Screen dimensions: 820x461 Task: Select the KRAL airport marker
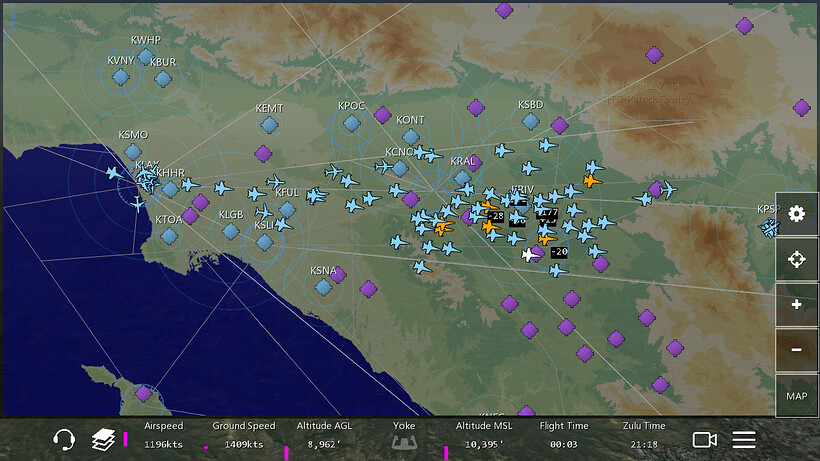click(462, 178)
